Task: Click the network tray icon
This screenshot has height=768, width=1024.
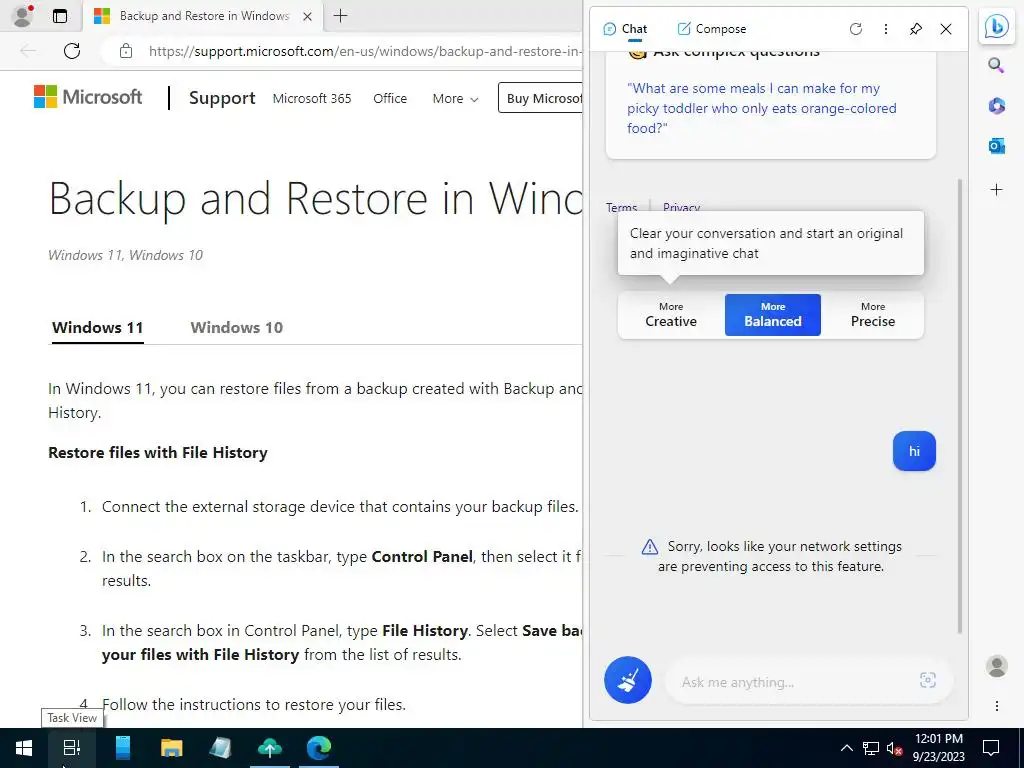Action: tap(871, 748)
